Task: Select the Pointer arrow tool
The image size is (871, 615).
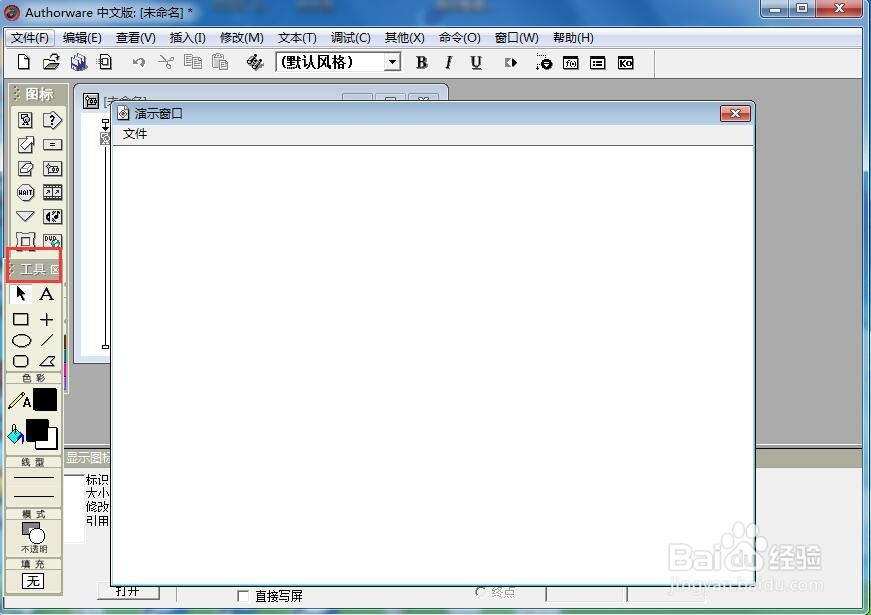Action: tap(21, 293)
